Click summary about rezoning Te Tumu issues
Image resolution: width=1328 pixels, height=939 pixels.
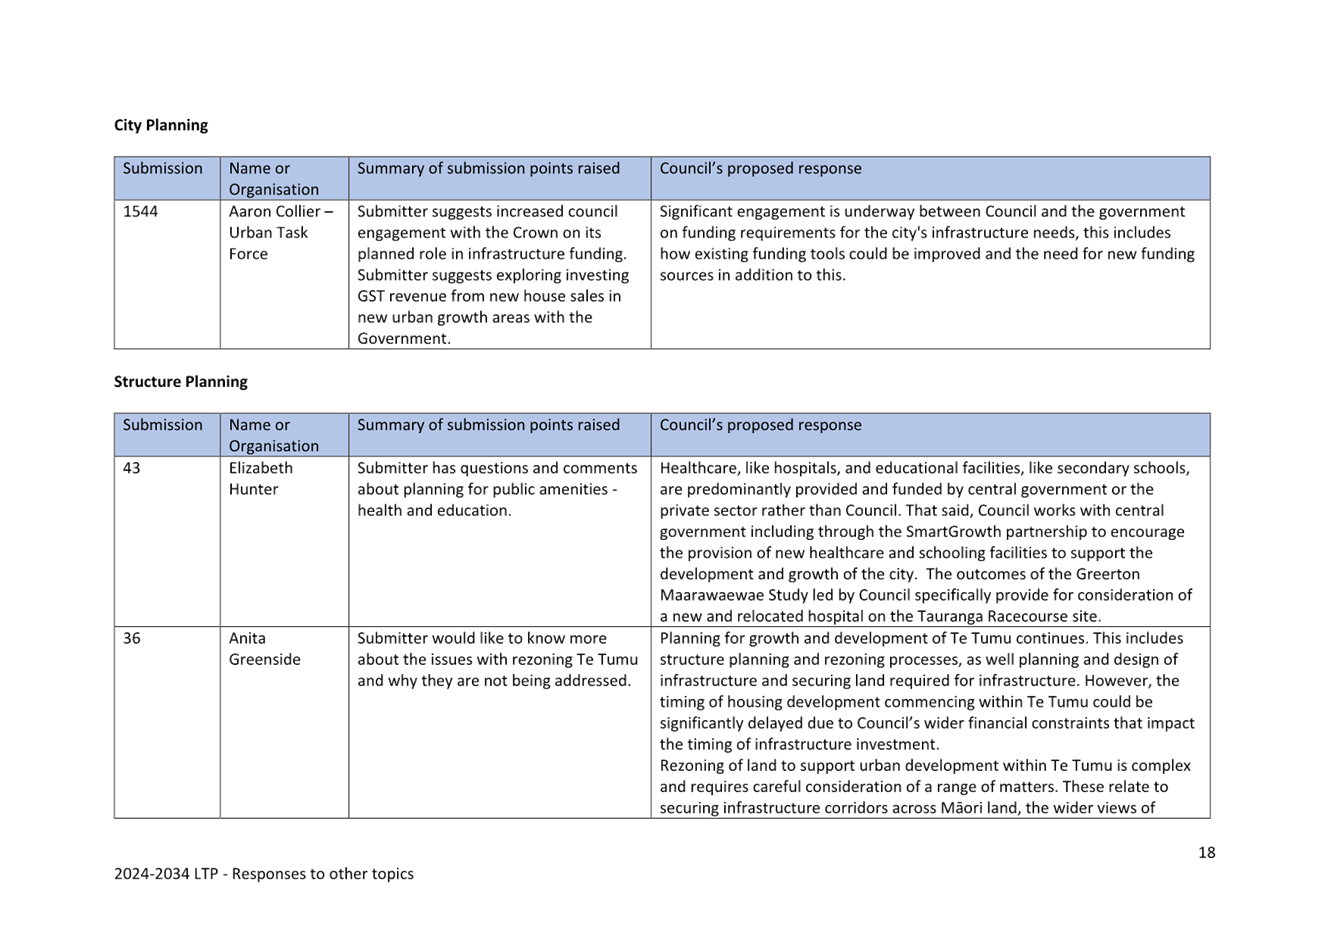[499, 659]
